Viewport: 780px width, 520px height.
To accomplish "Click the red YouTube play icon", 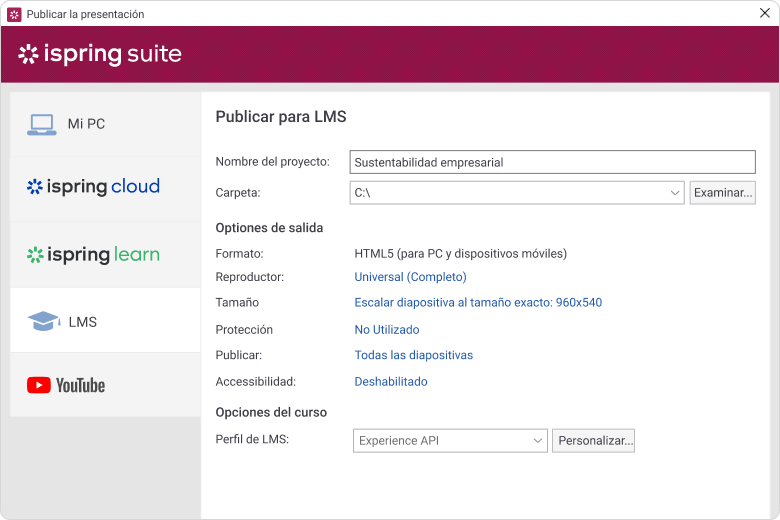I will pyautogui.click(x=39, y=385).
